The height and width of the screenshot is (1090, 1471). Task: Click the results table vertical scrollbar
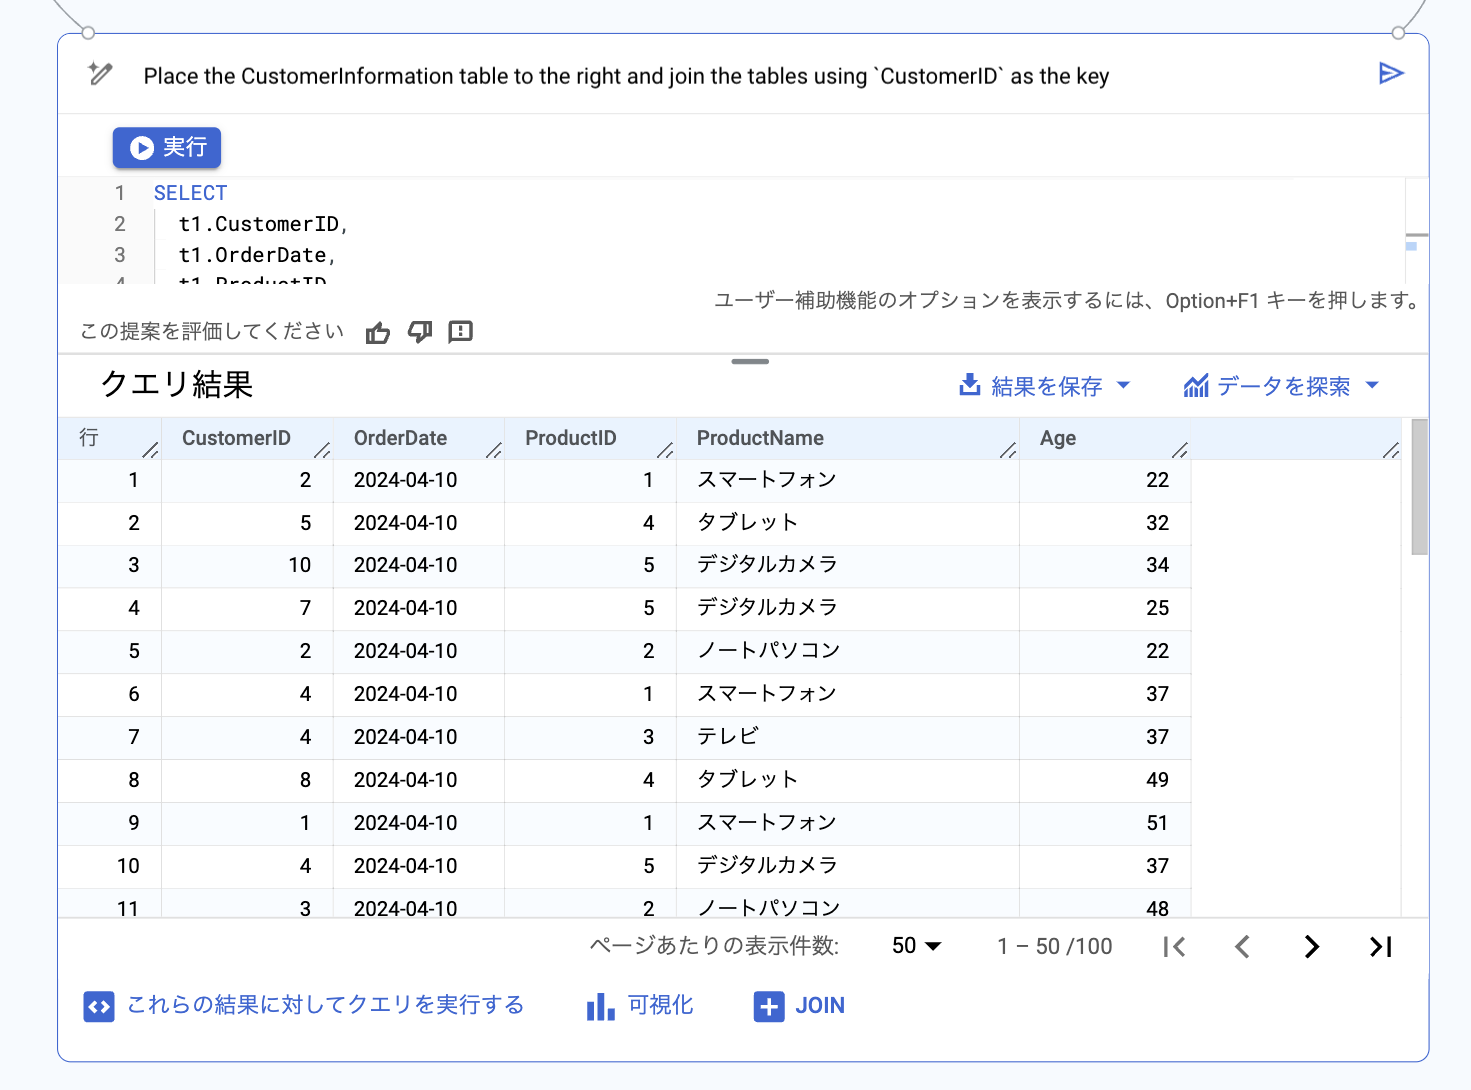[x=1419, y=487]
